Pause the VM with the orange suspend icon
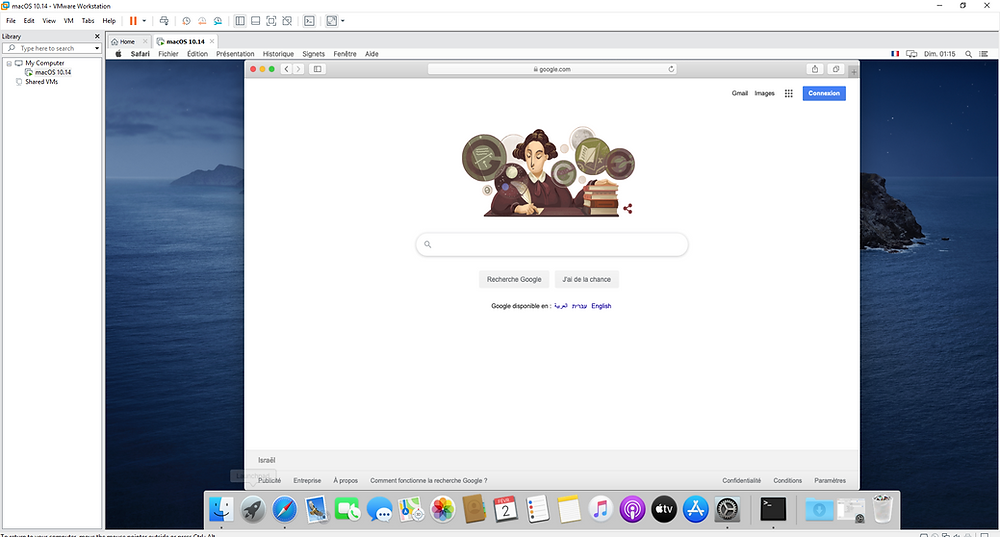 click(x=133, y=21)
